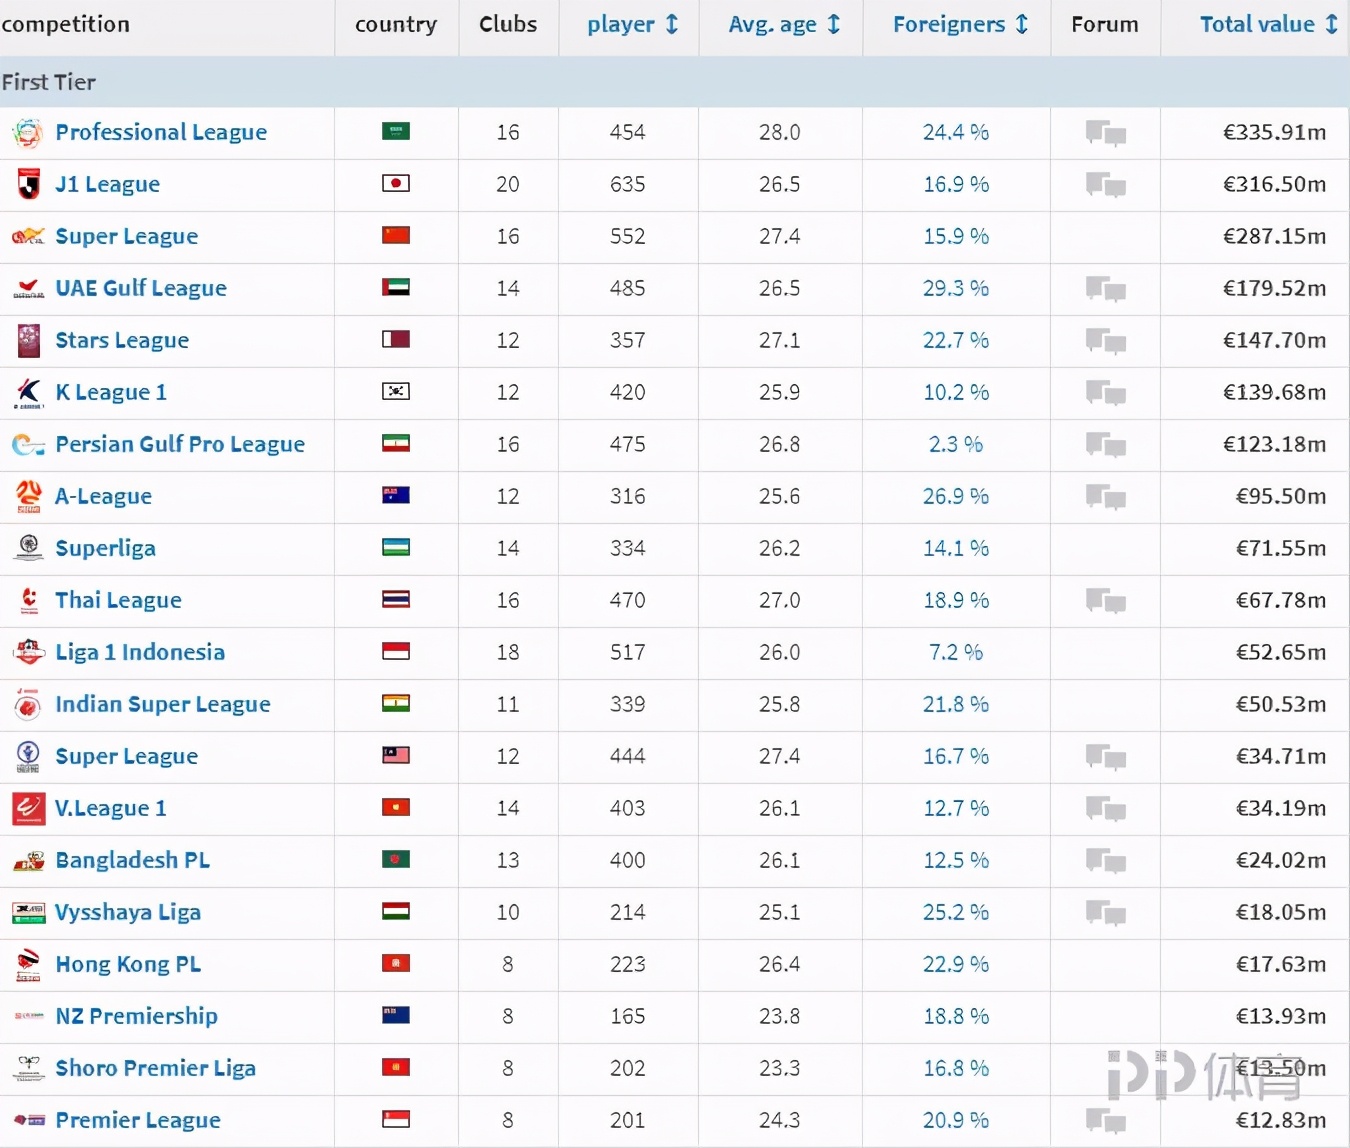
Task: Sort table by Avg. age column
Action: (x=784, y=25)
